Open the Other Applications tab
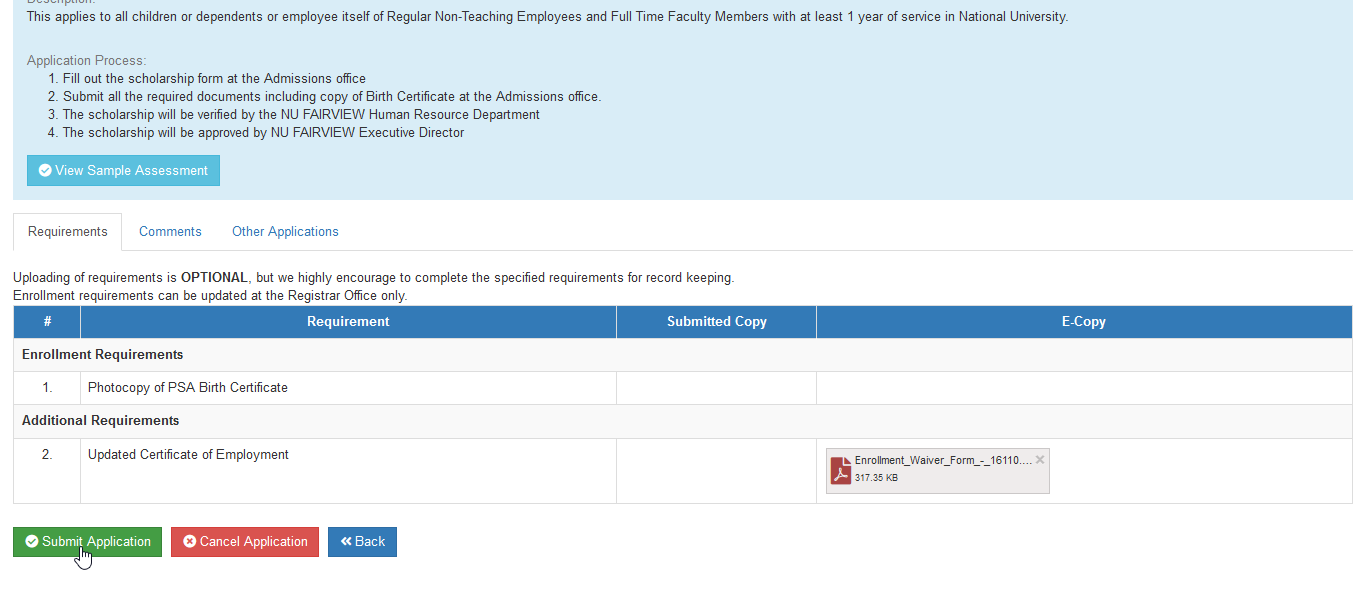 (285, 232)
